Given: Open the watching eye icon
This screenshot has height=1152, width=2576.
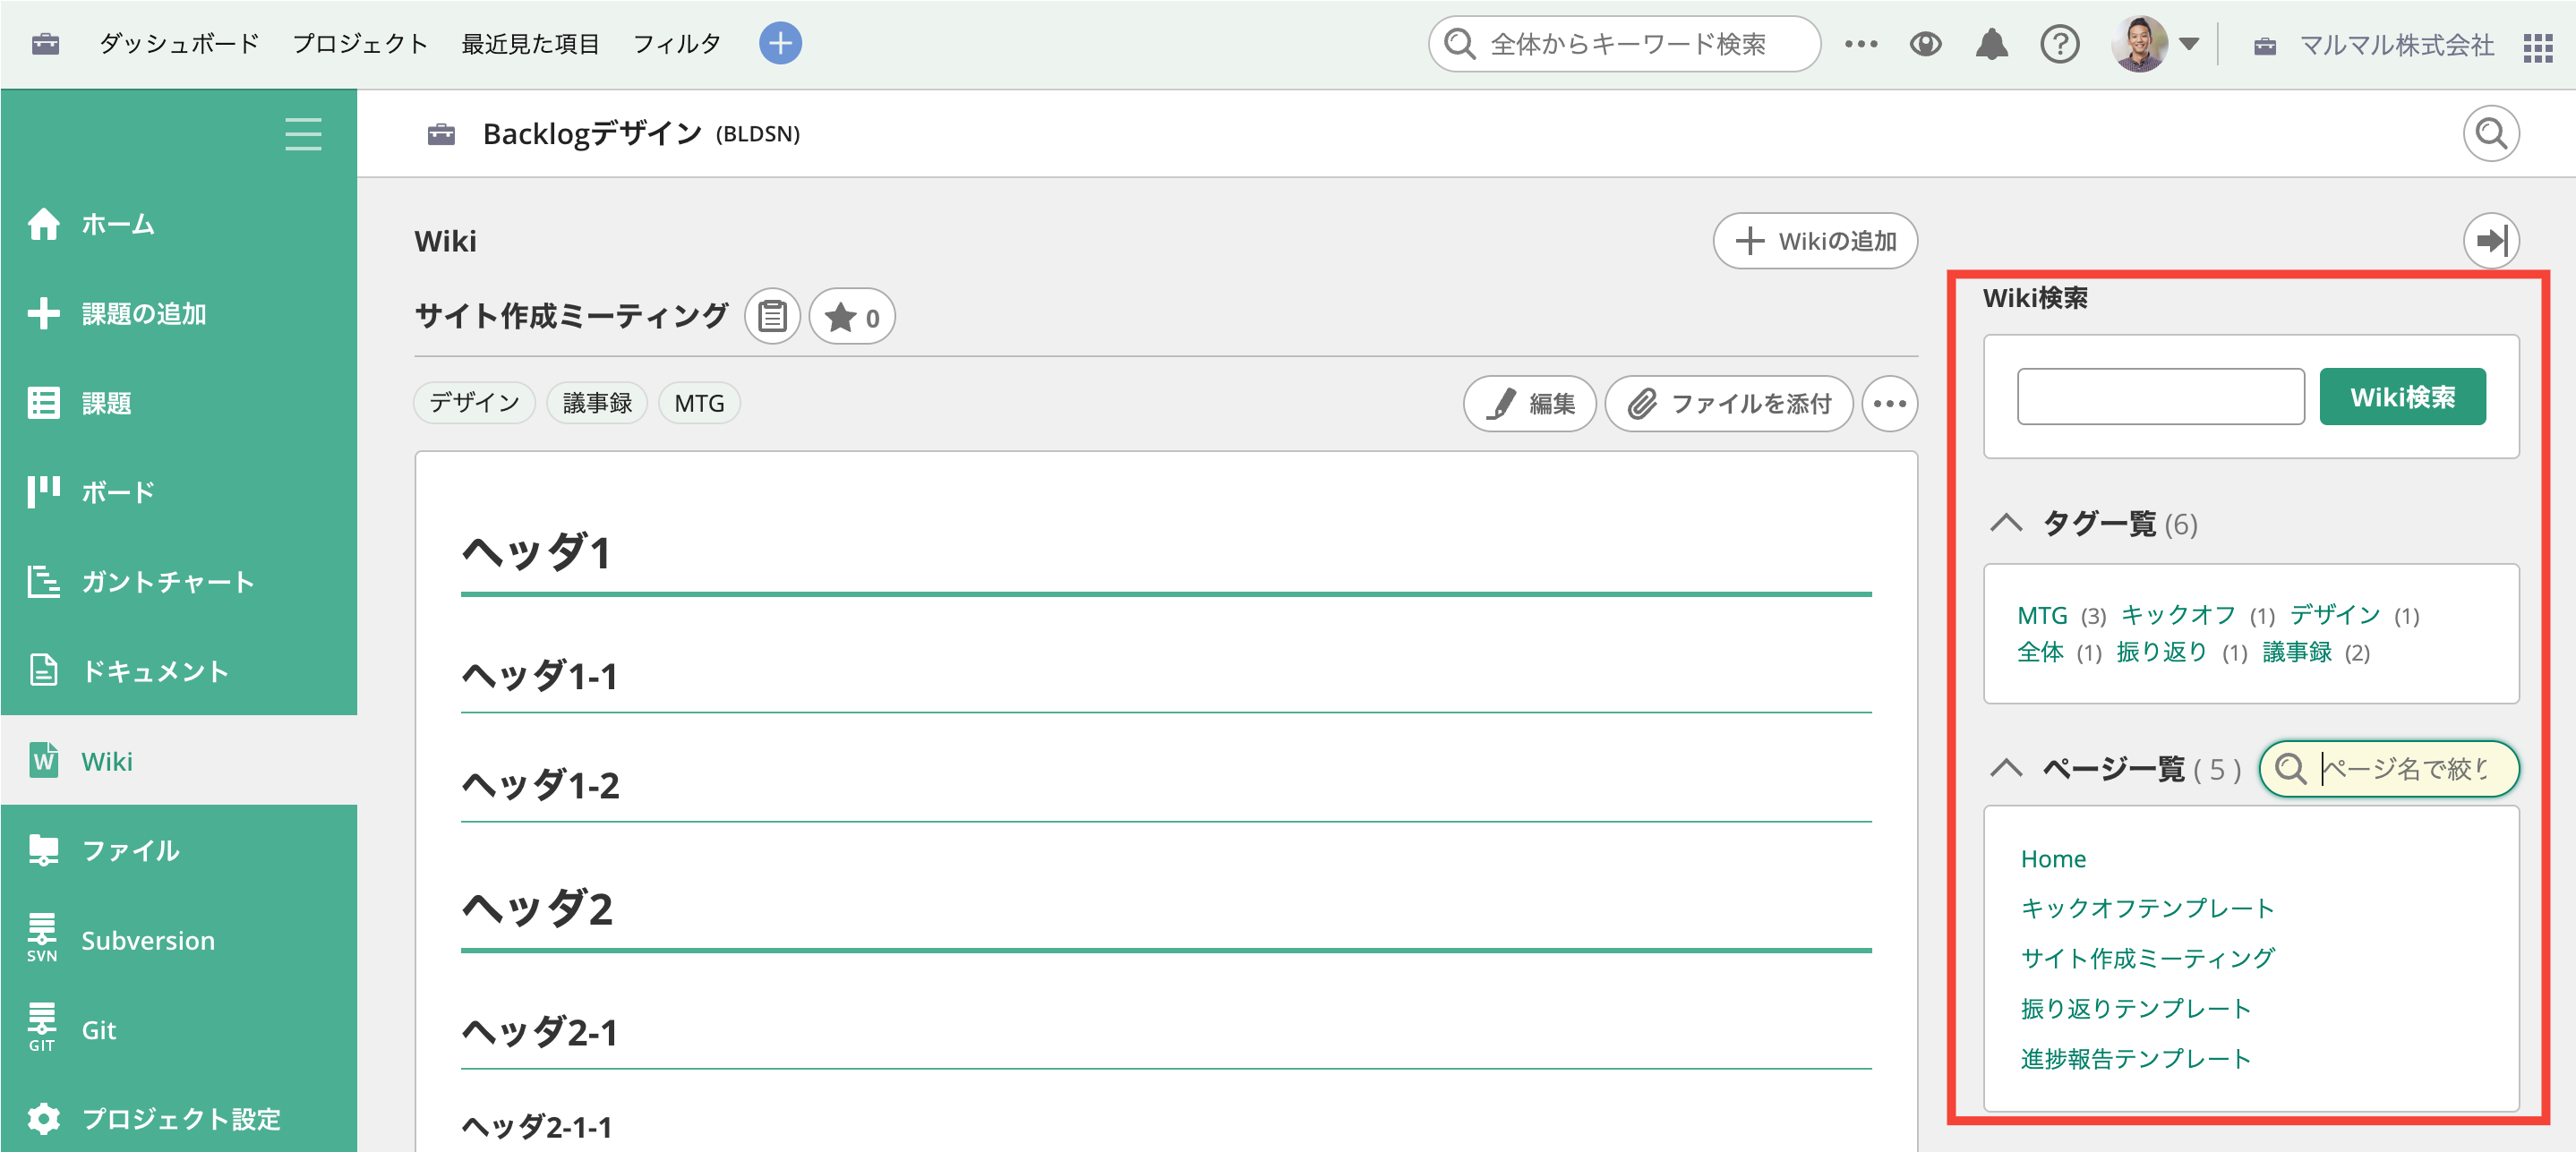Looking at the screenshot, I should pos(1925,44).
